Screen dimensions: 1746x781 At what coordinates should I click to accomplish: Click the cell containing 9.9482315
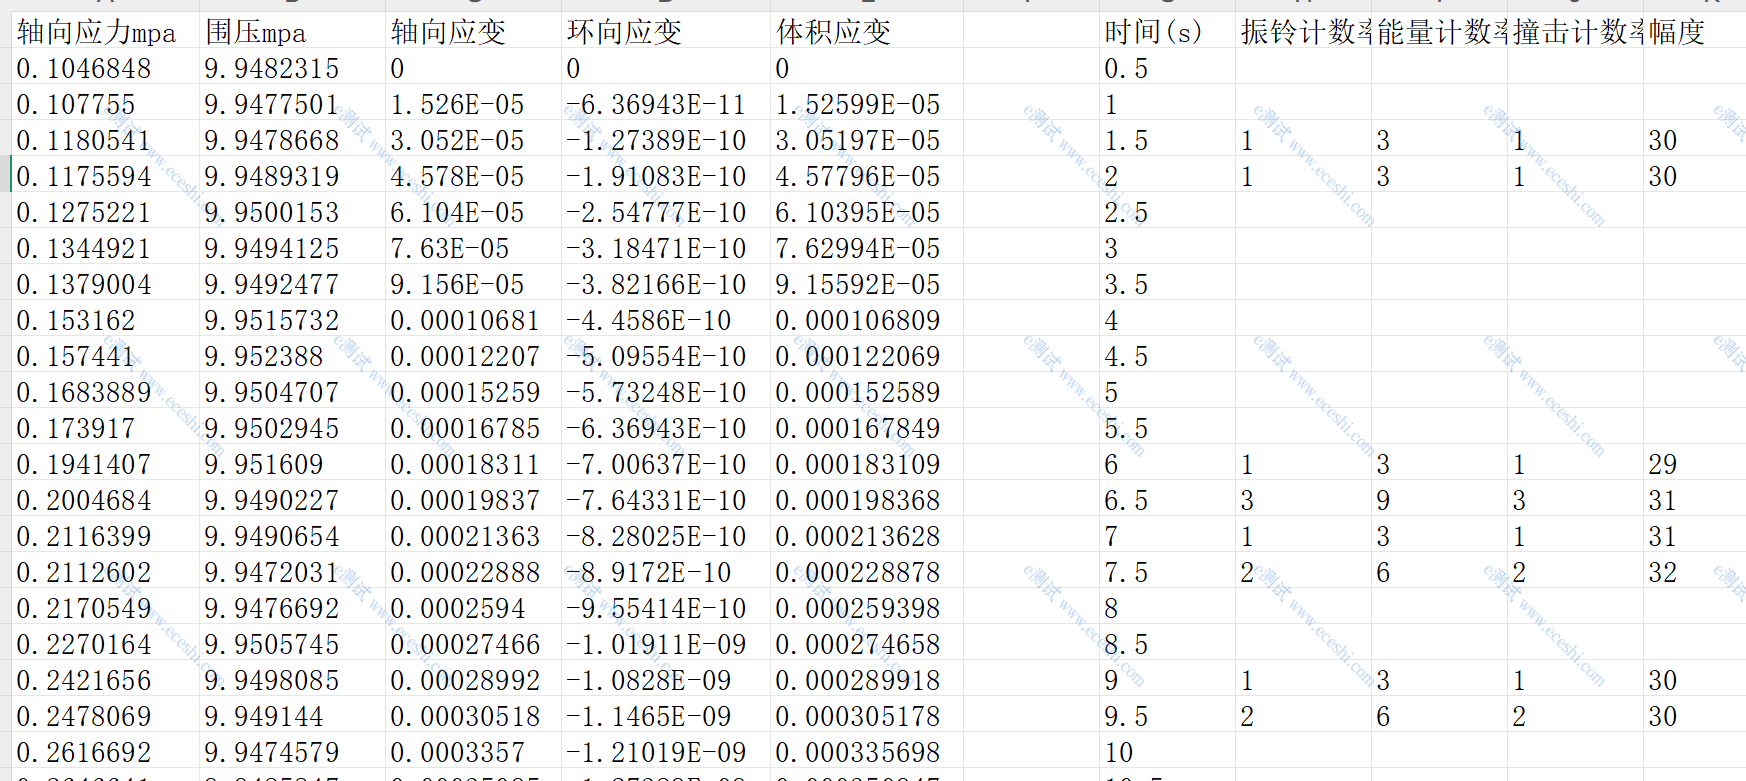pyautogui.click(x=292, y=67)
